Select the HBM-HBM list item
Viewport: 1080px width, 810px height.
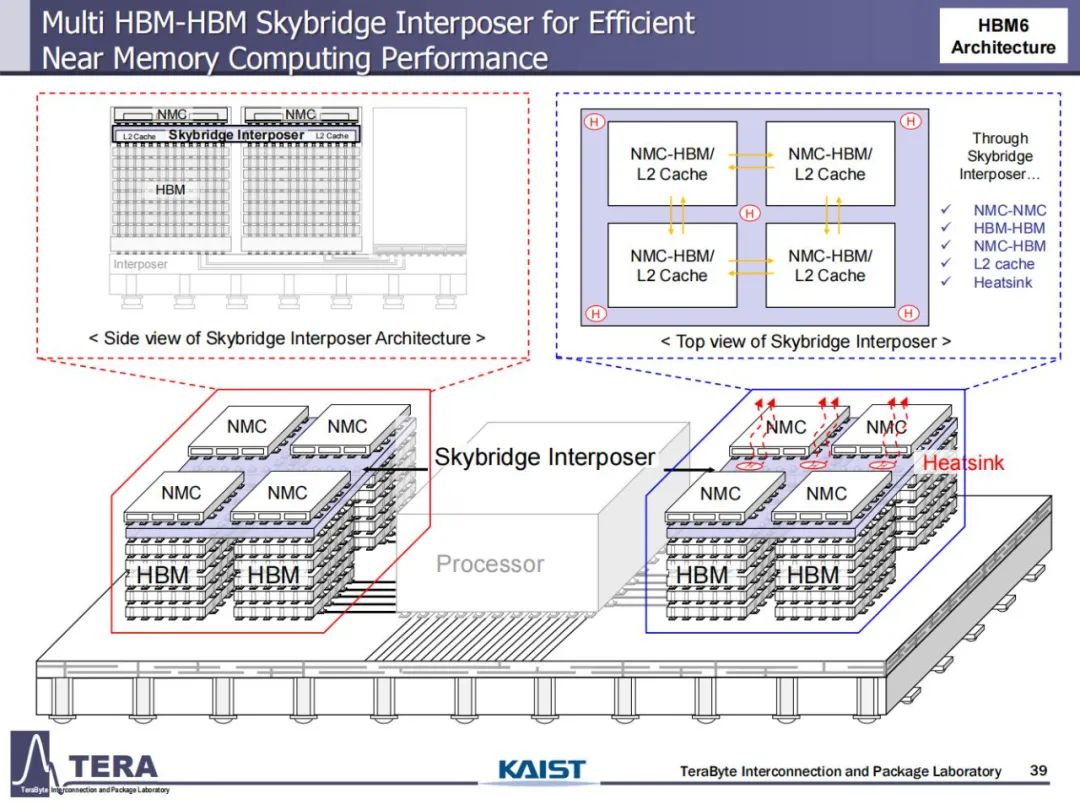click(1009, 228)
